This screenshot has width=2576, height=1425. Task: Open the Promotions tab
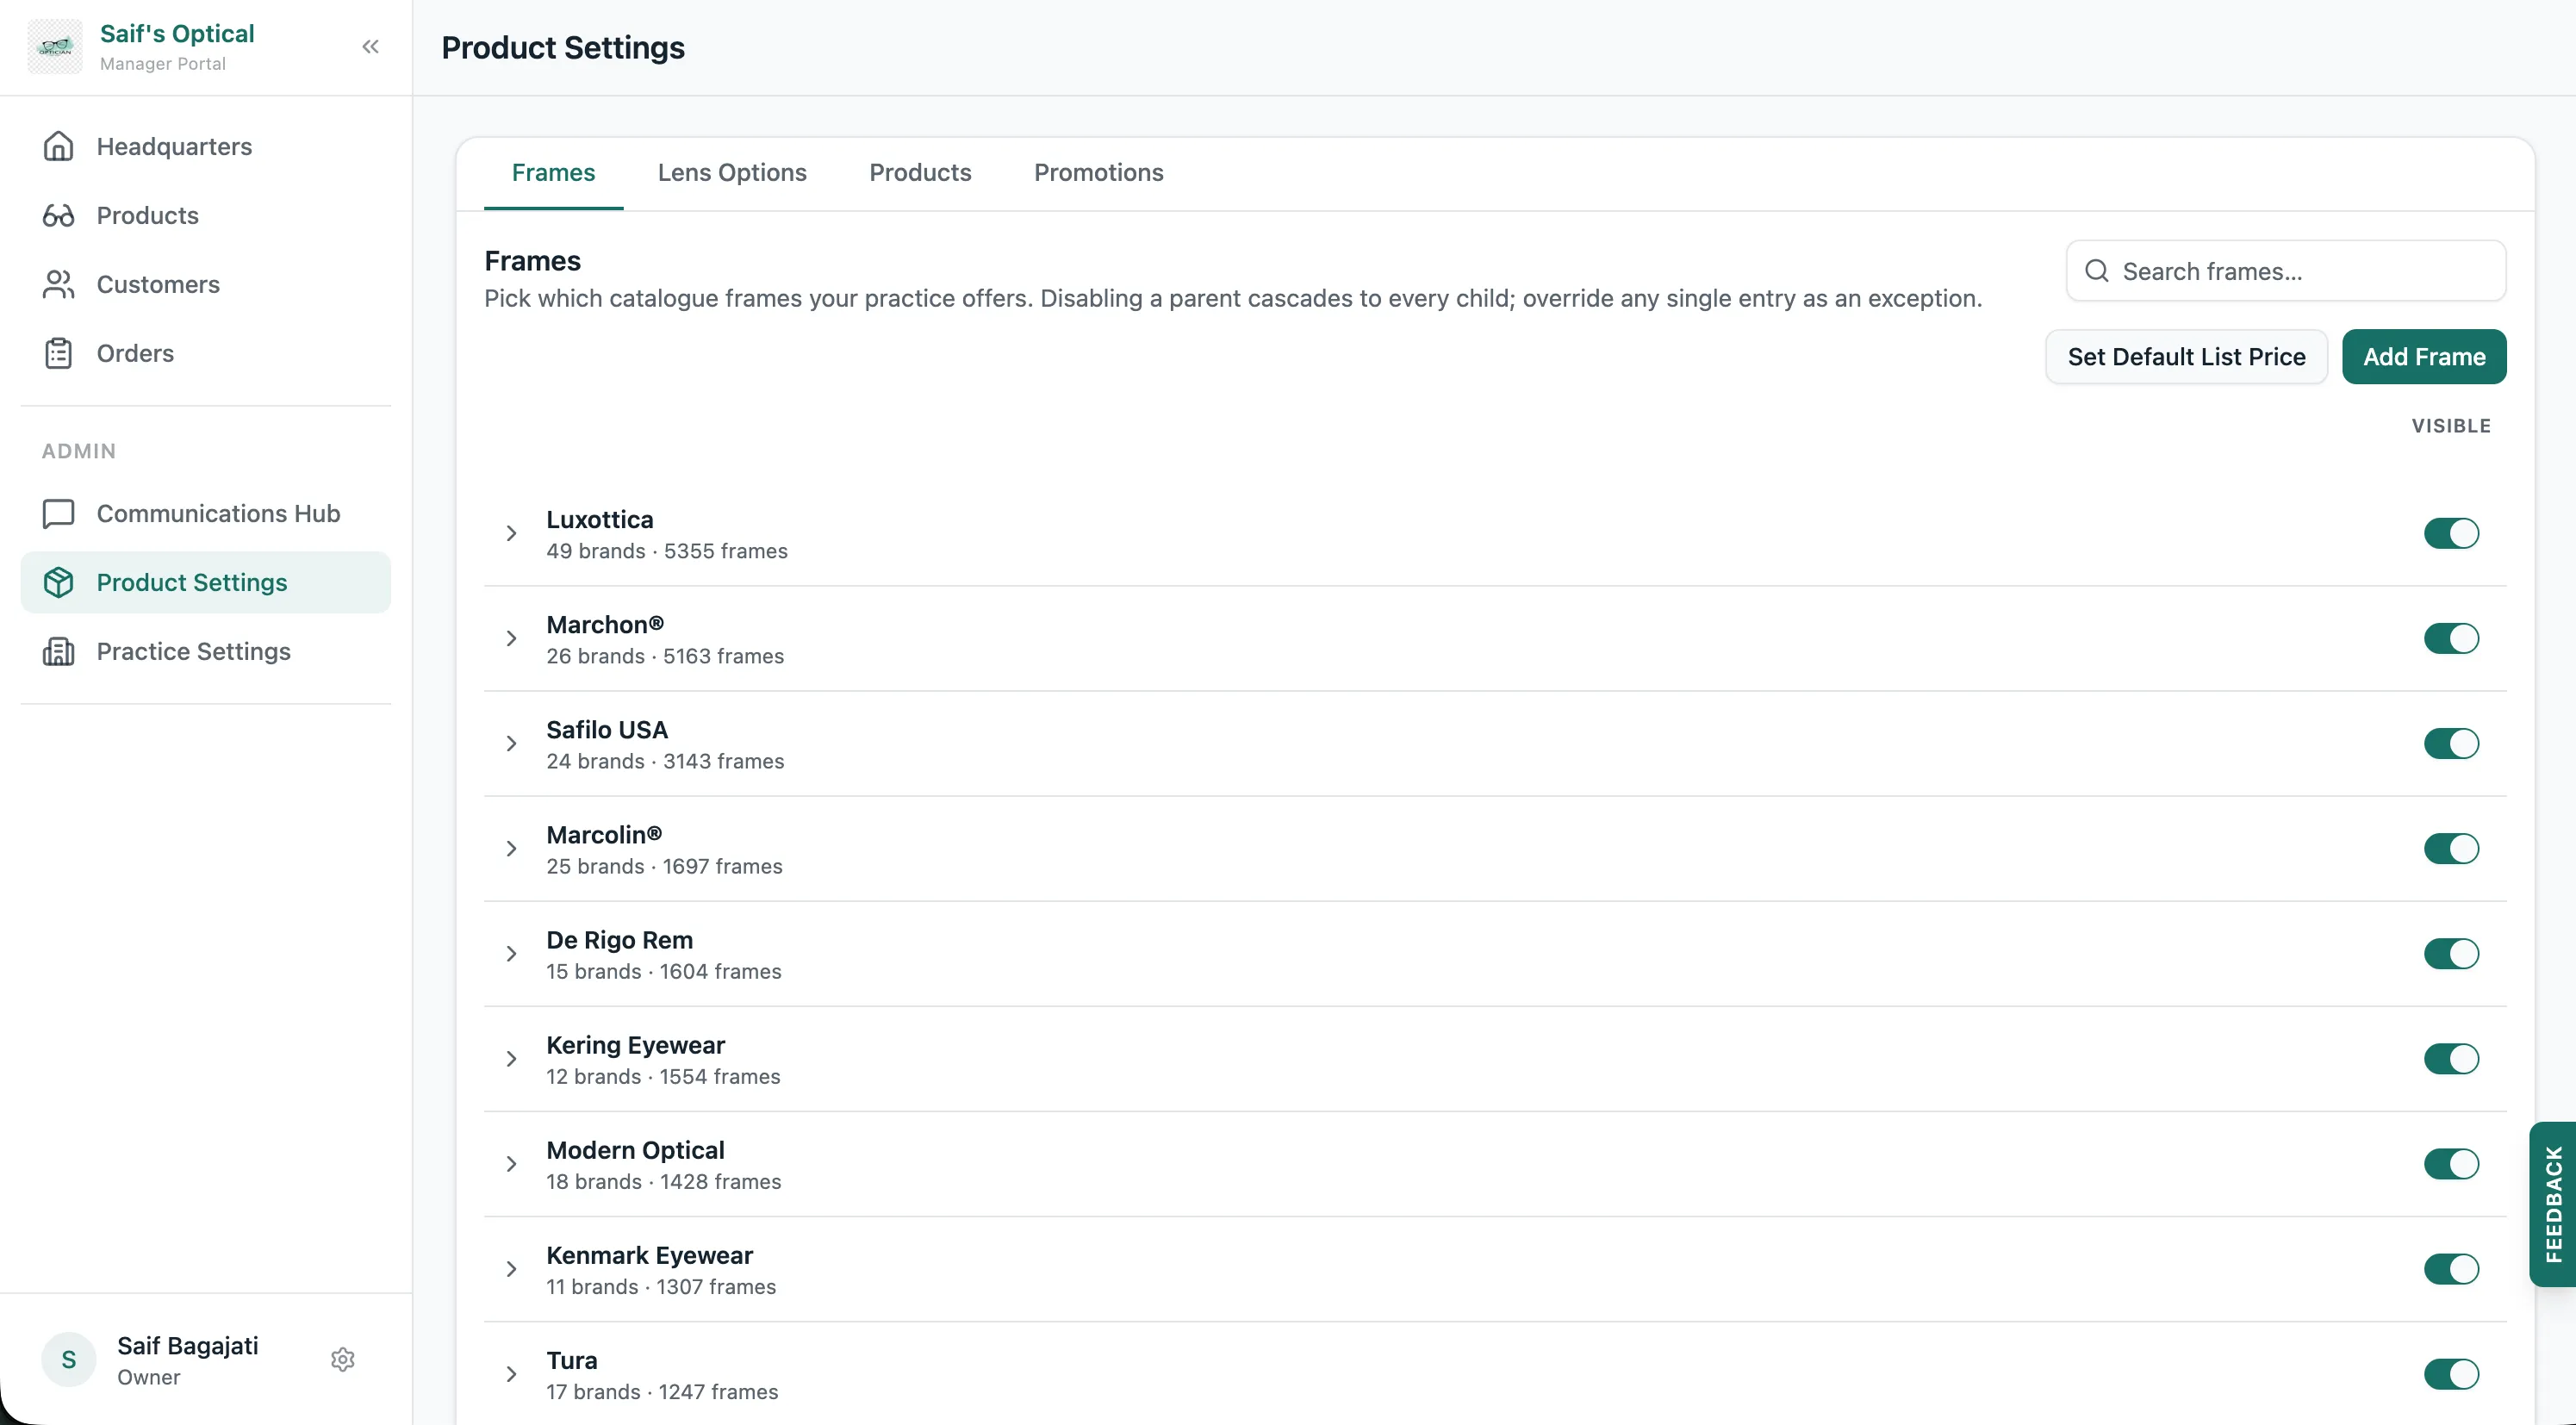1098,172
